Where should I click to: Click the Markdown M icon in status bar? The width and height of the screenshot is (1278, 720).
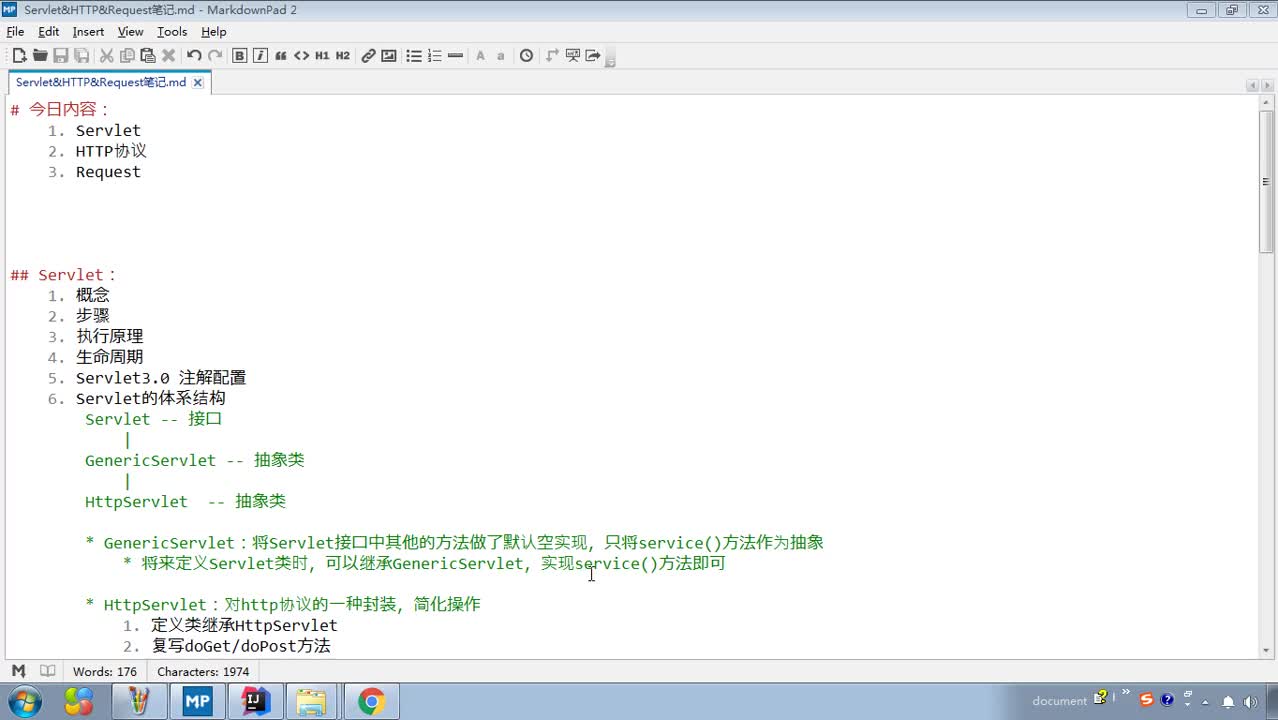click(18, 671)
